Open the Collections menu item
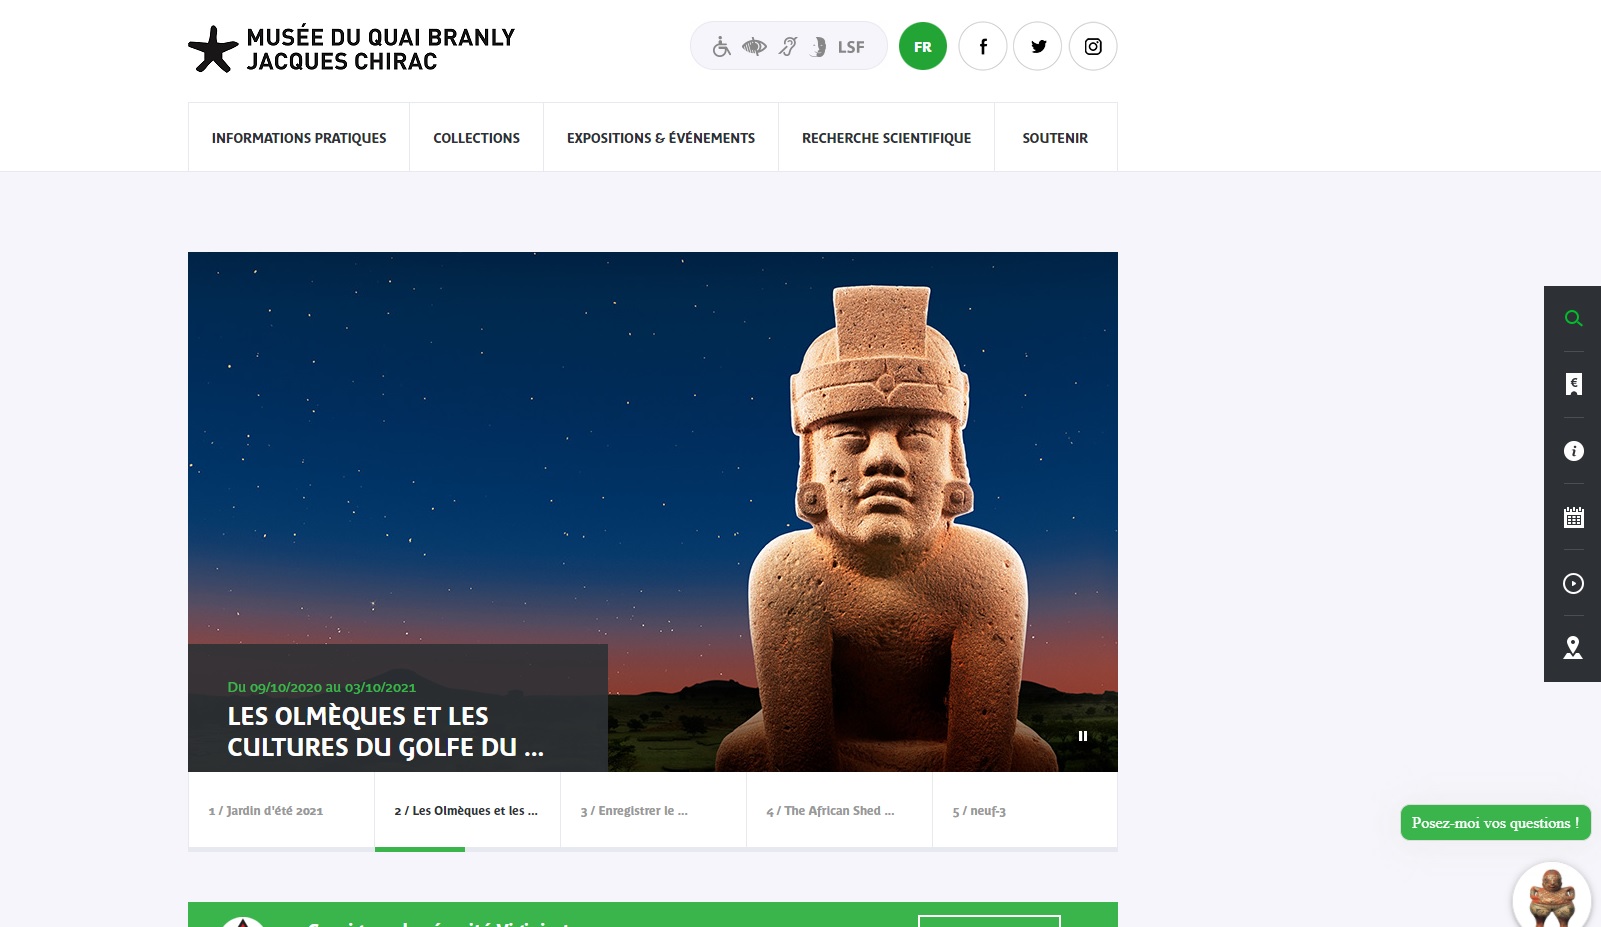 pyautogui.click(x=477, y=138)
